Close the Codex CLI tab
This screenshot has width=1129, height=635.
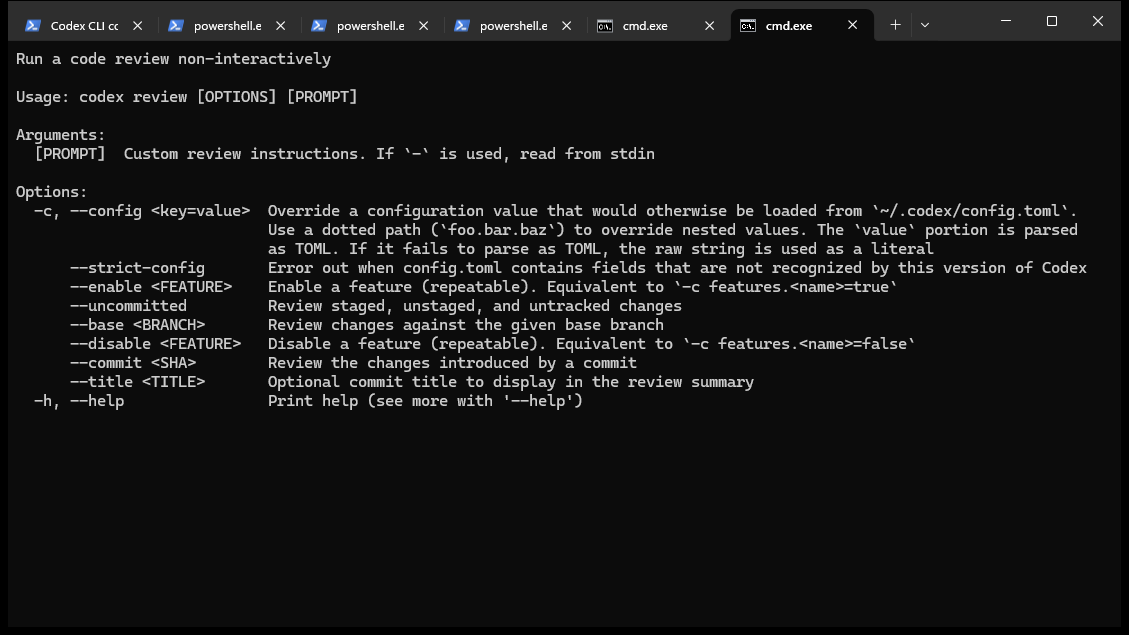point(138,25)
